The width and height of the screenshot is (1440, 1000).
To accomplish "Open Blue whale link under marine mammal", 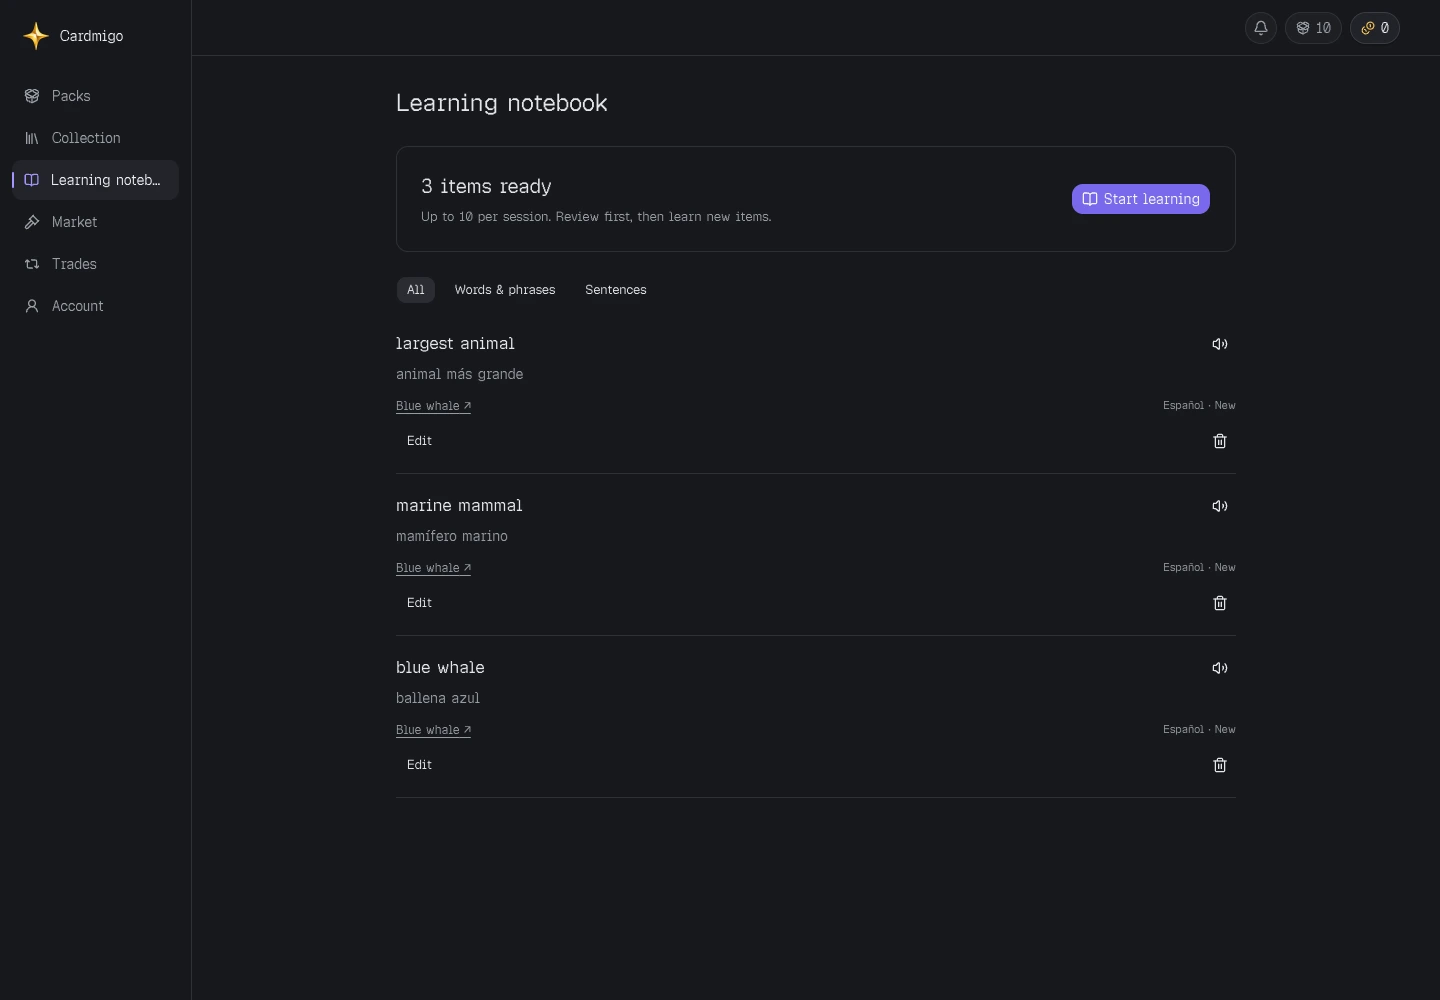I will (434, 568).
